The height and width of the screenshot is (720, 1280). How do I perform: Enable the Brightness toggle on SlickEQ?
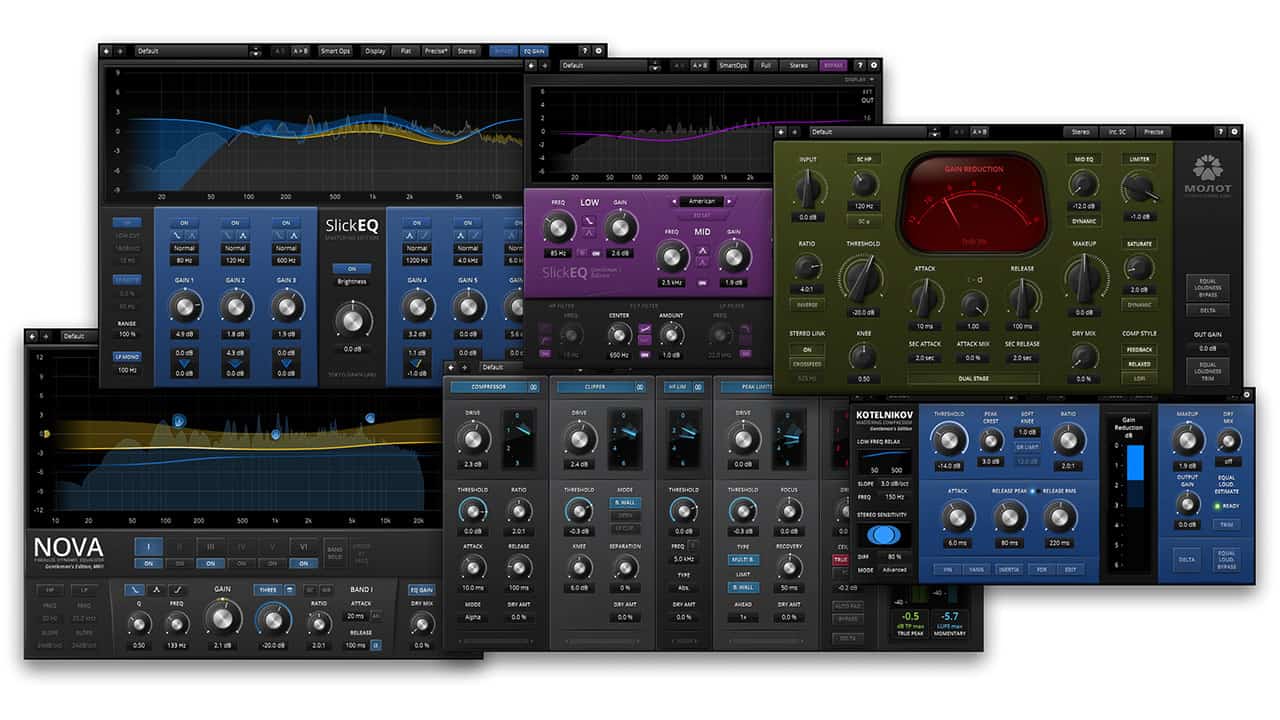(x=351, y=269)
